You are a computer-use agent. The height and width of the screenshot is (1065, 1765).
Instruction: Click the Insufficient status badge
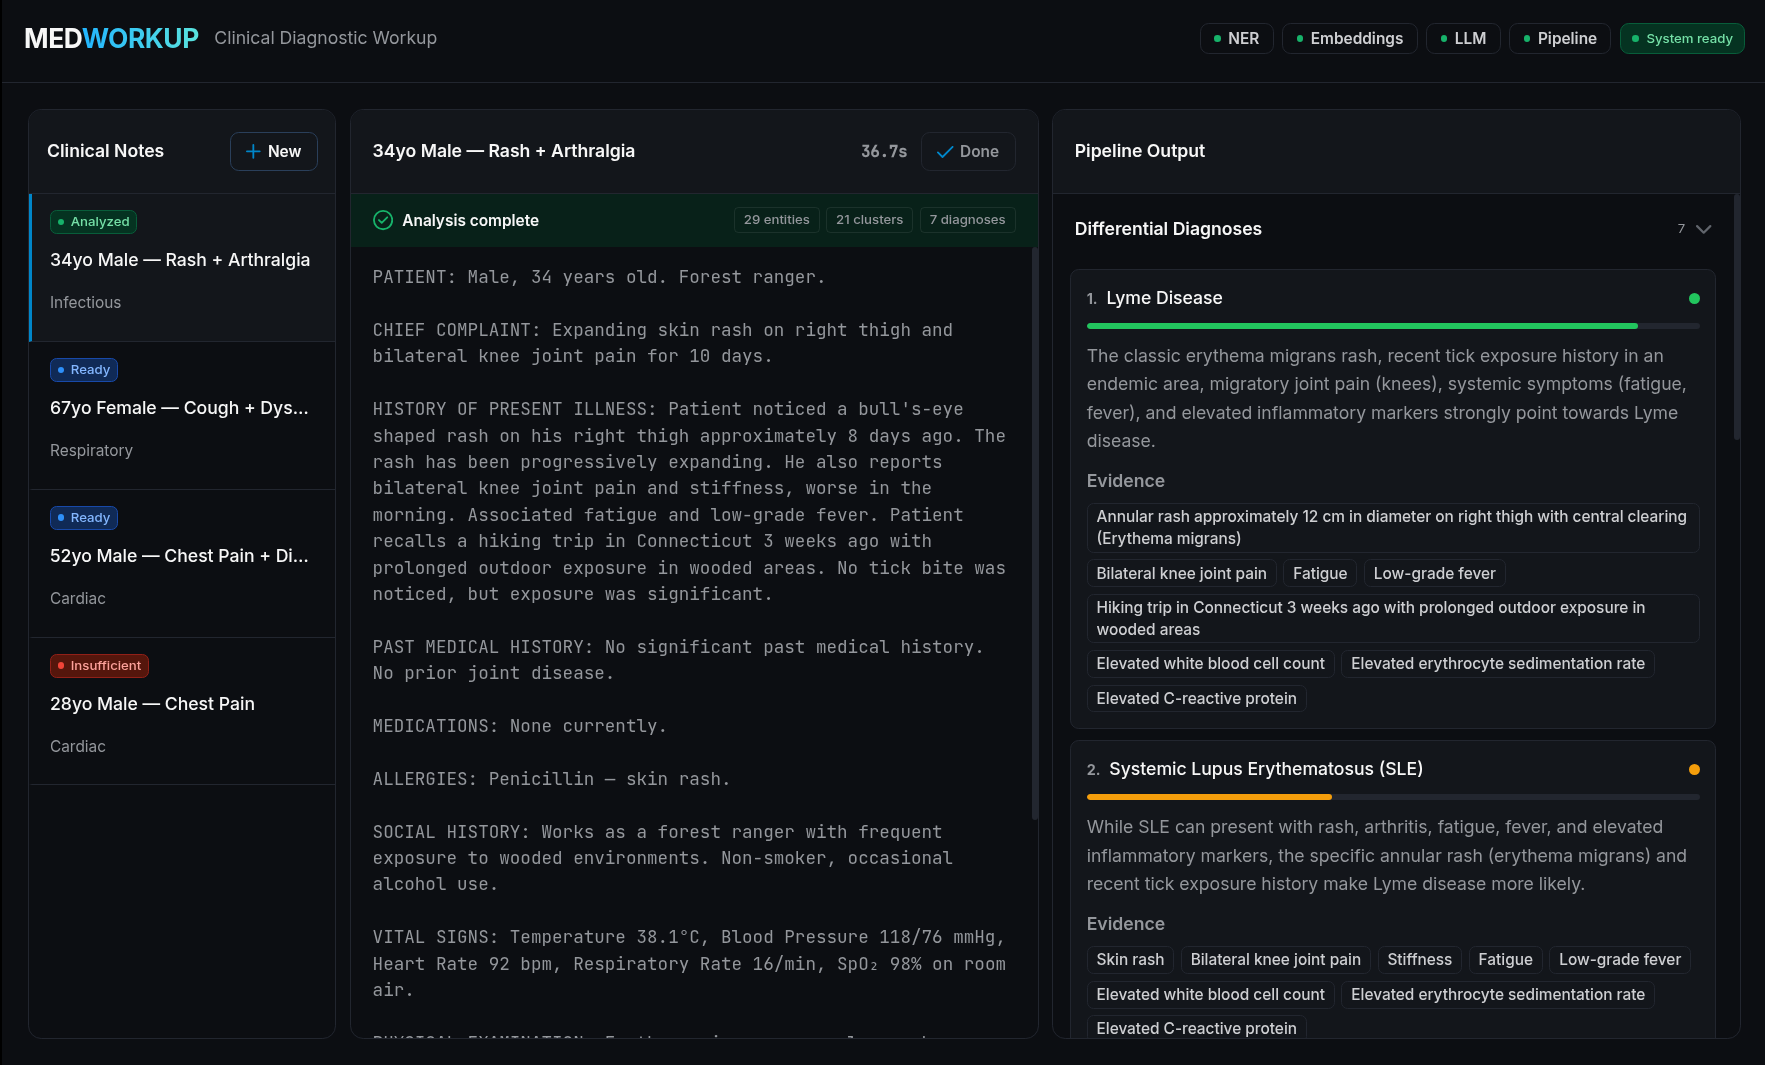tap(99, 666)
